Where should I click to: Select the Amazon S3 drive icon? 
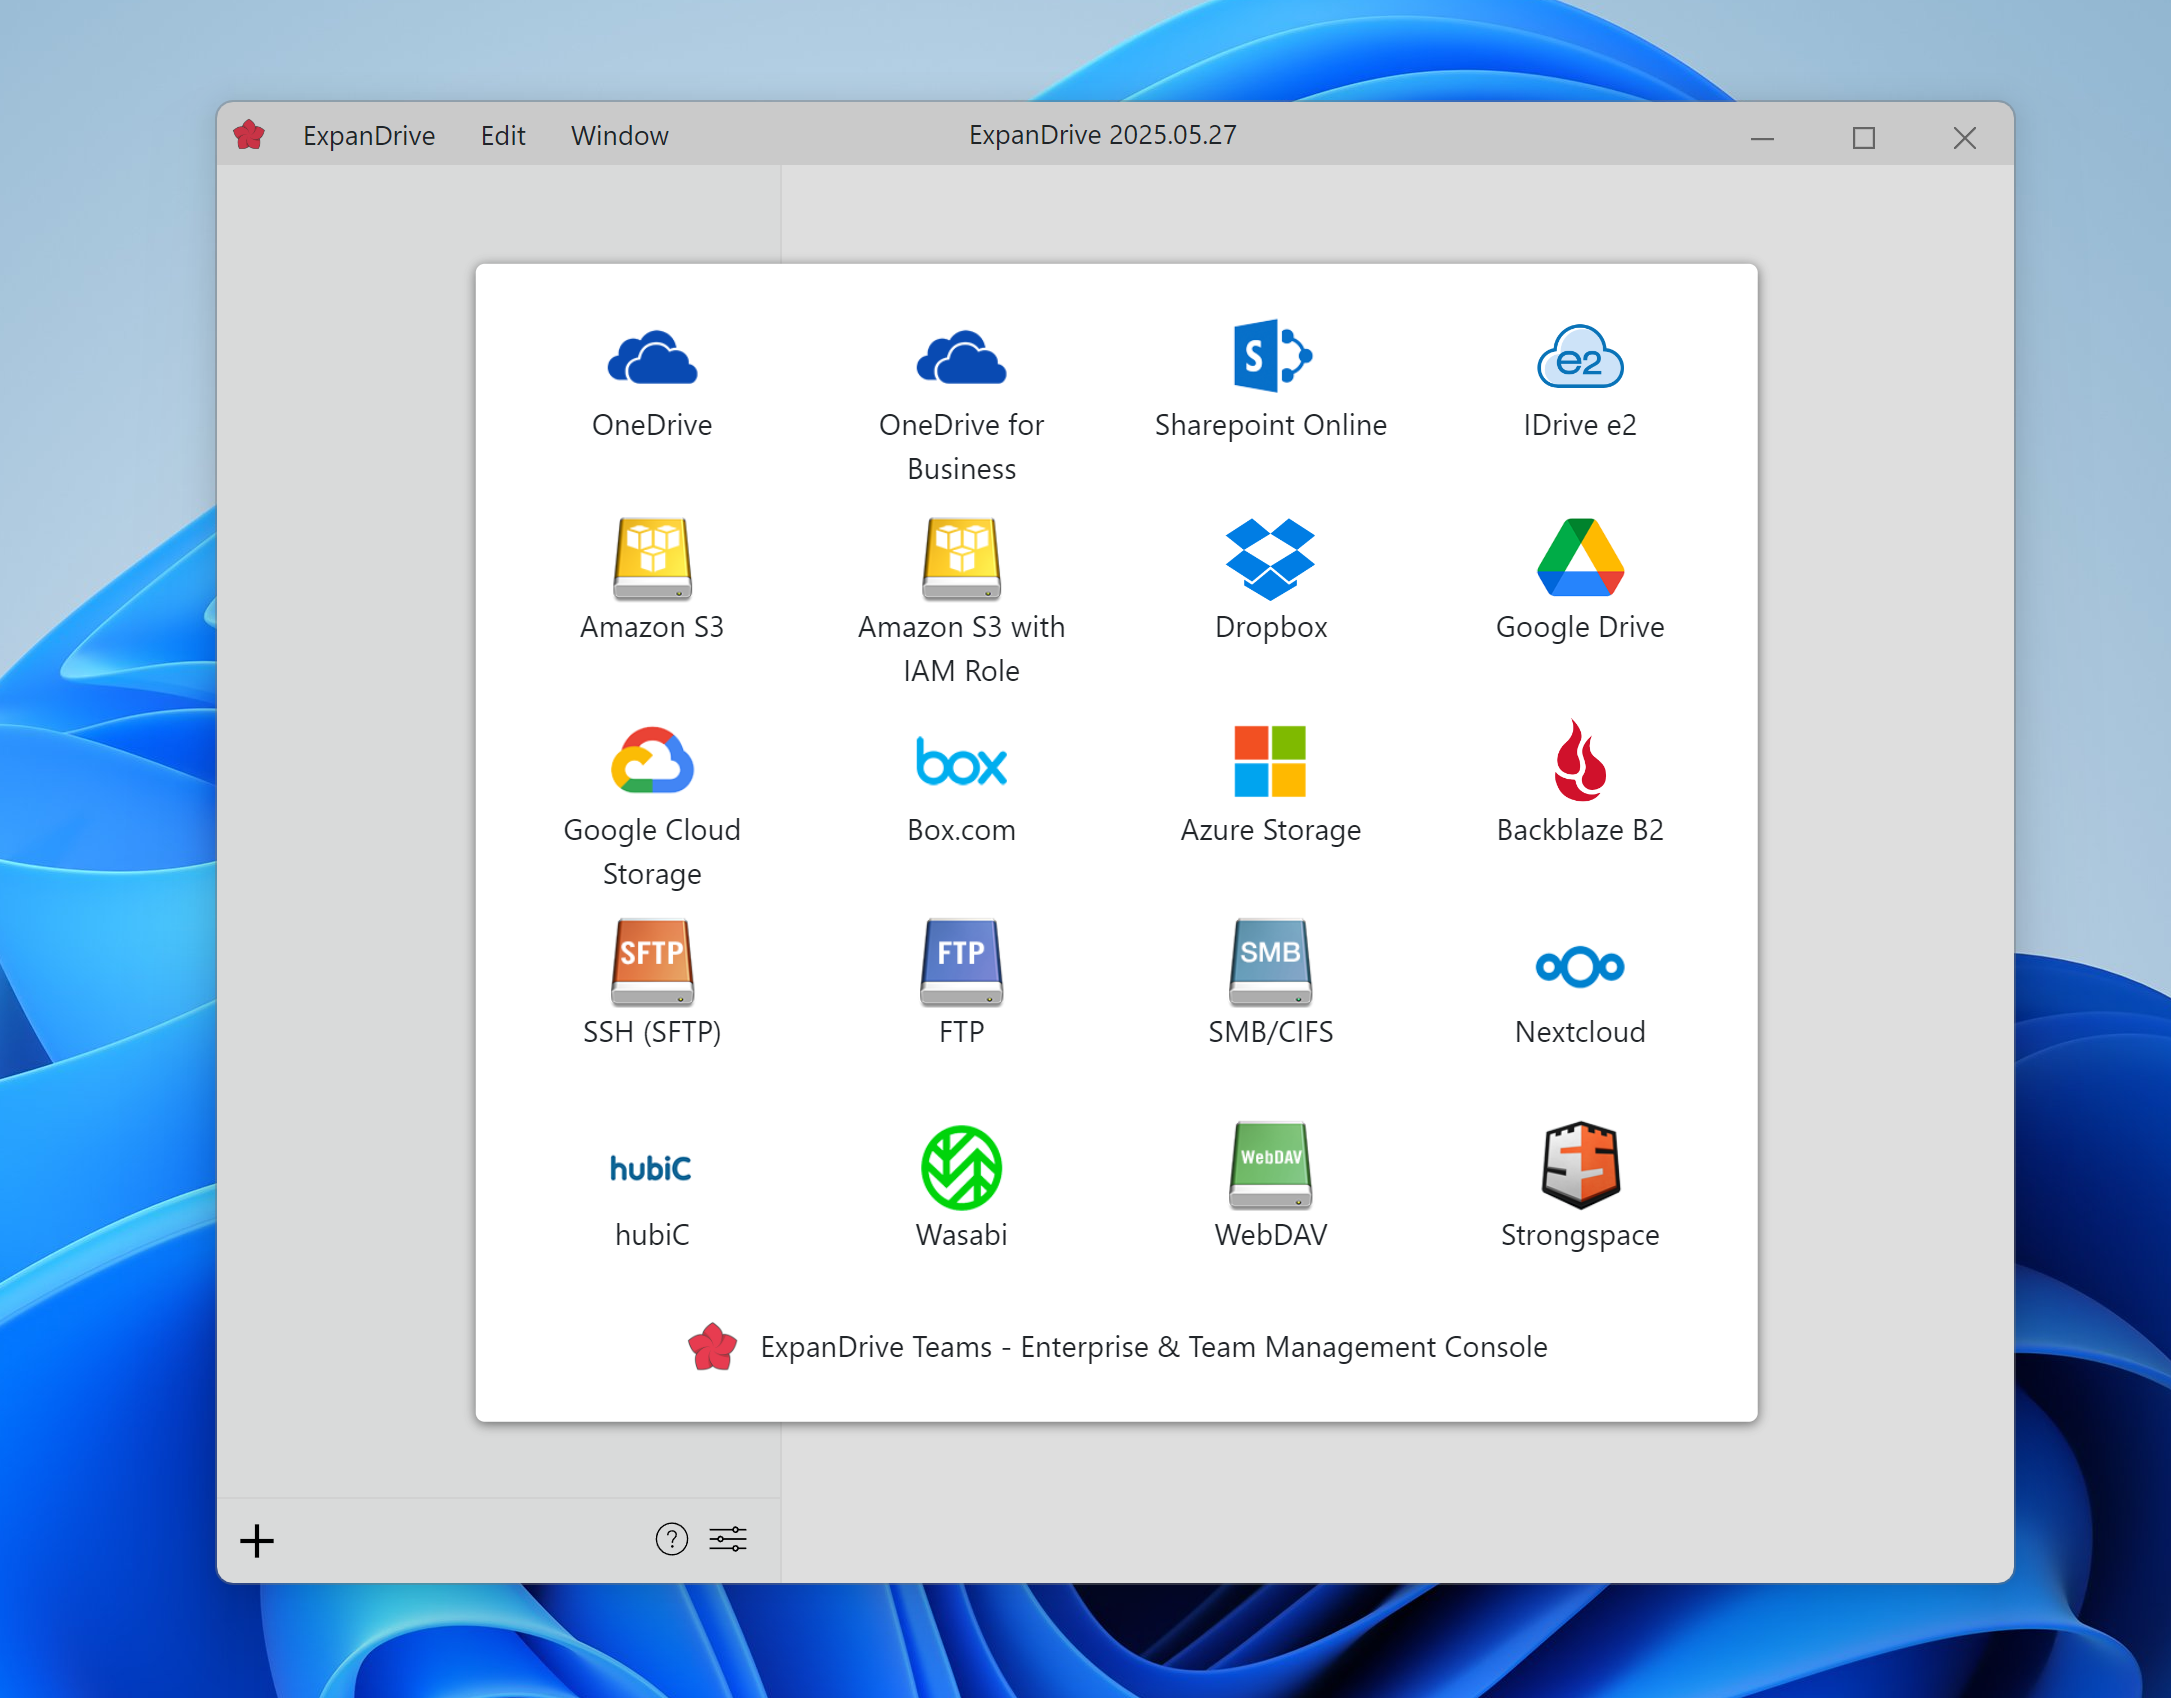652,558
